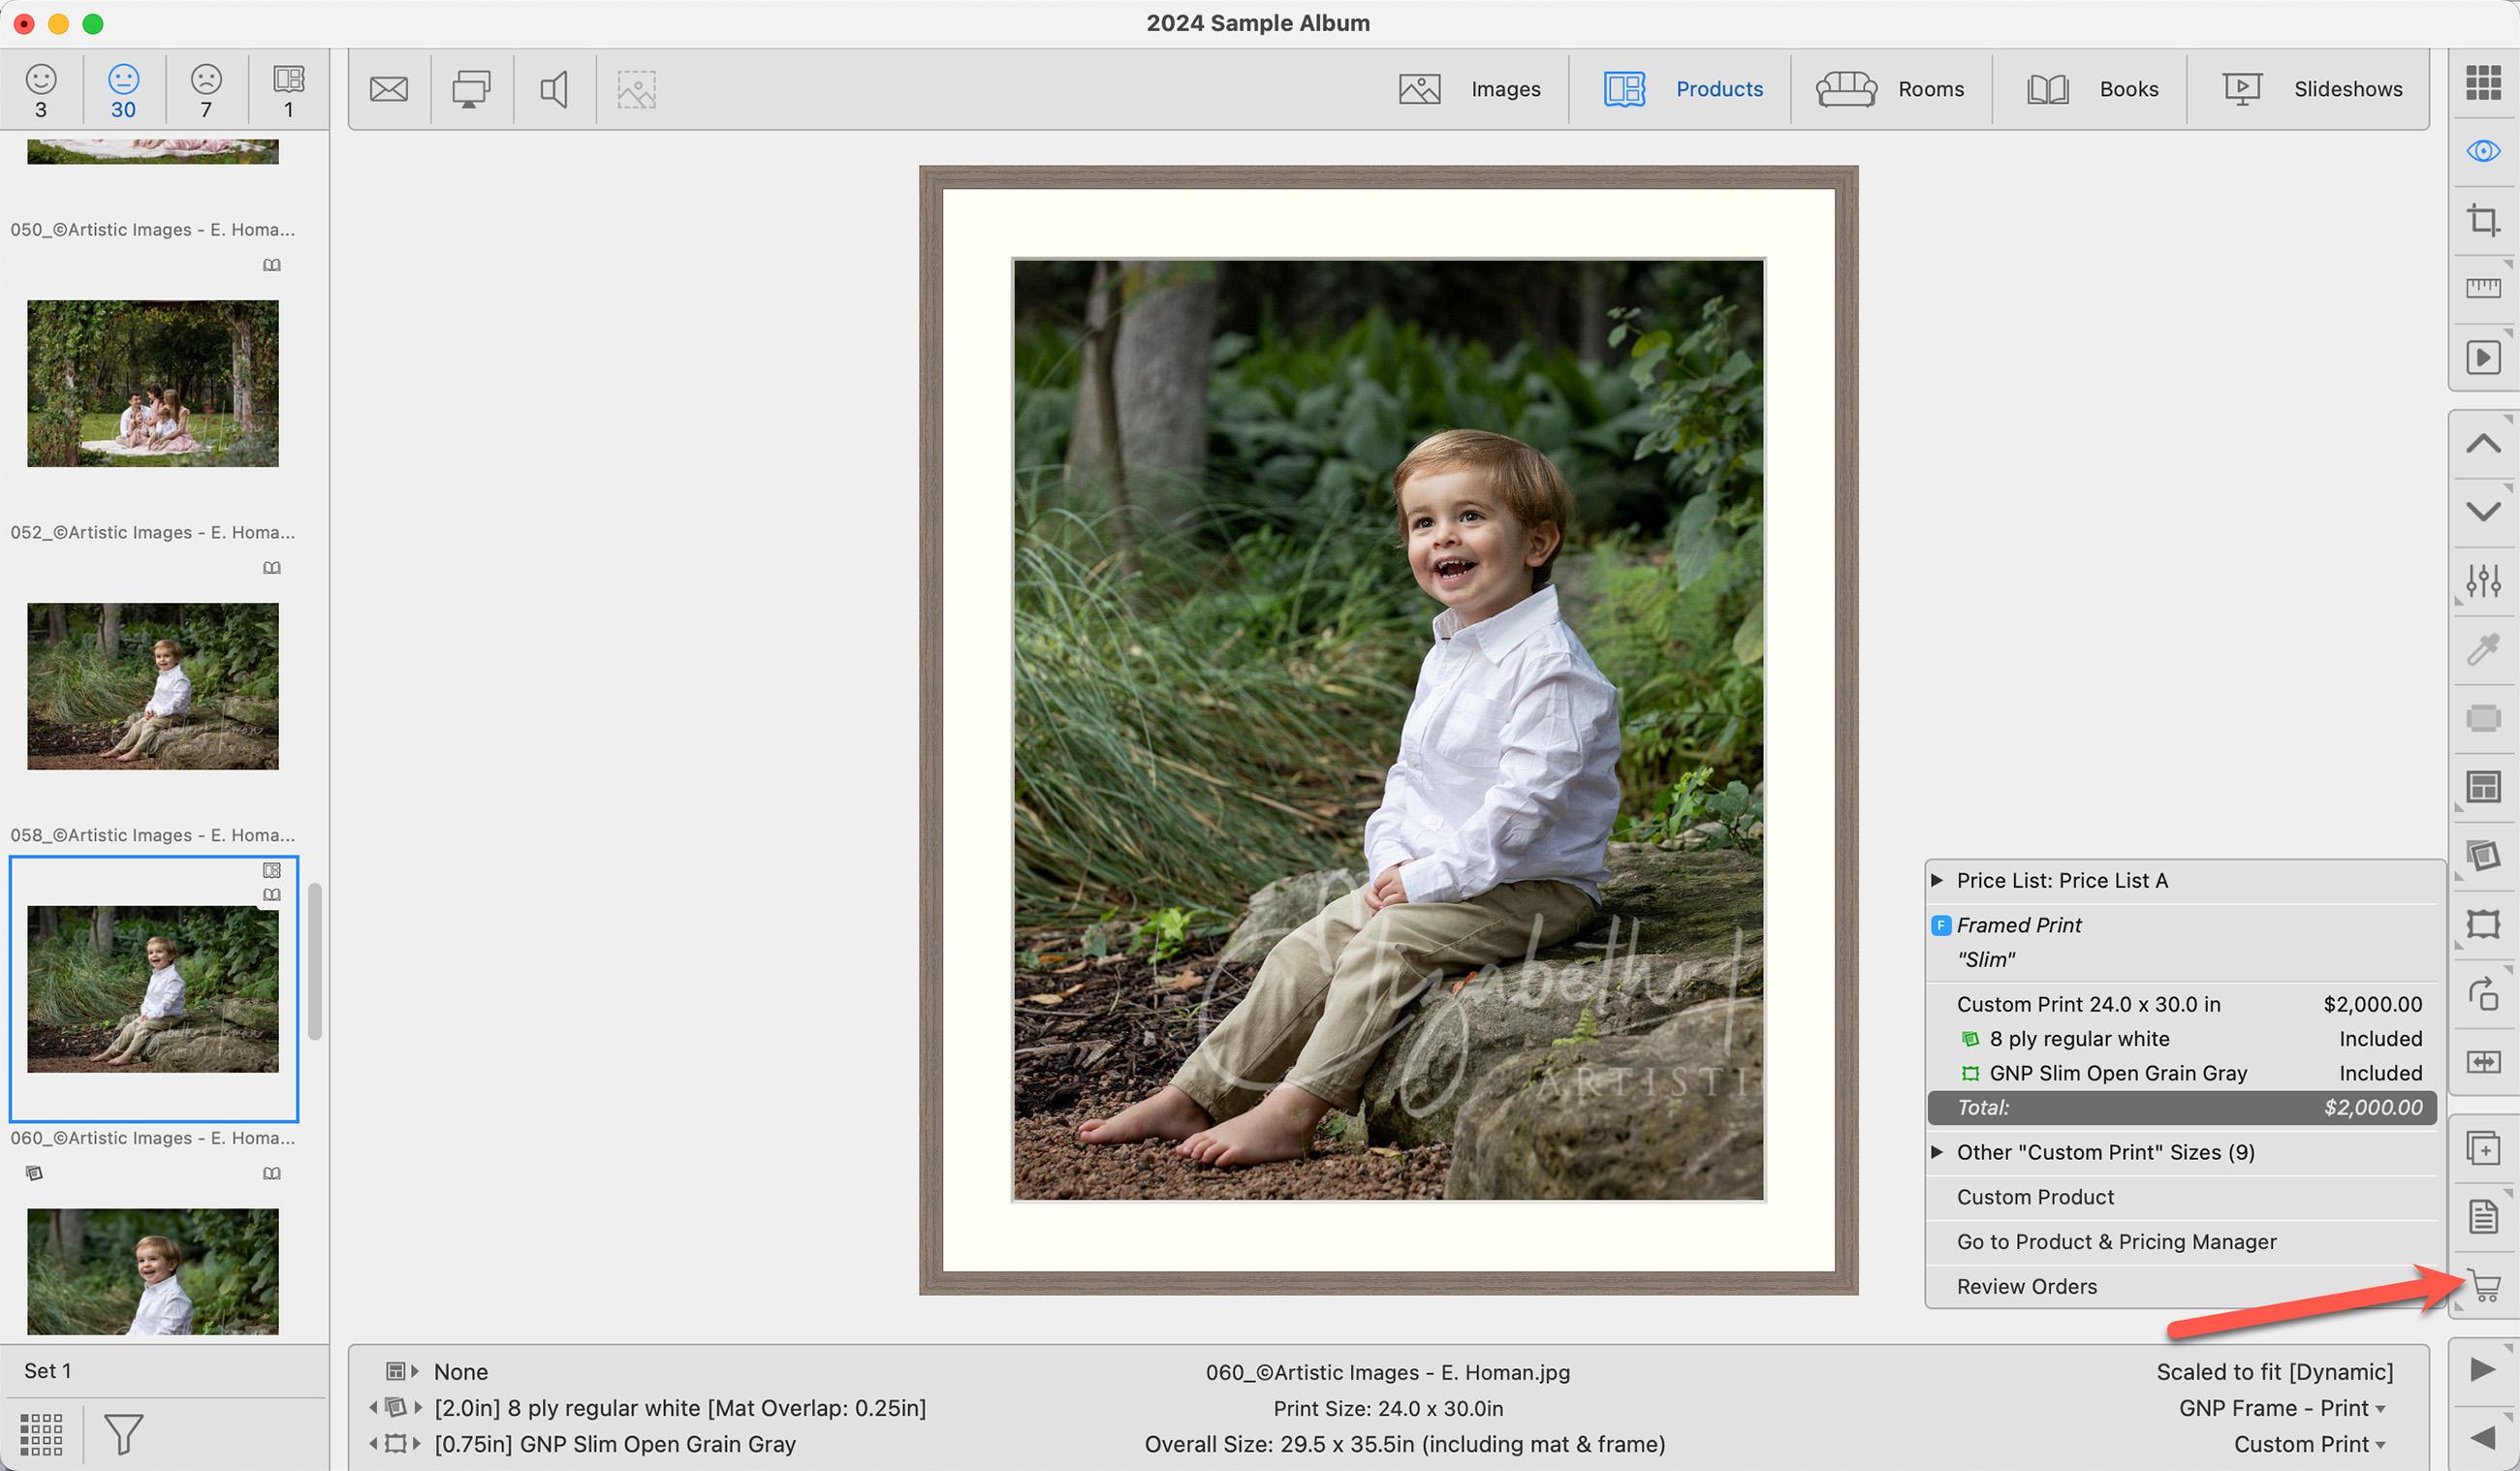Click the shopping cart icon
Viewport: 2520px width, 1471px height.
2484,1284
